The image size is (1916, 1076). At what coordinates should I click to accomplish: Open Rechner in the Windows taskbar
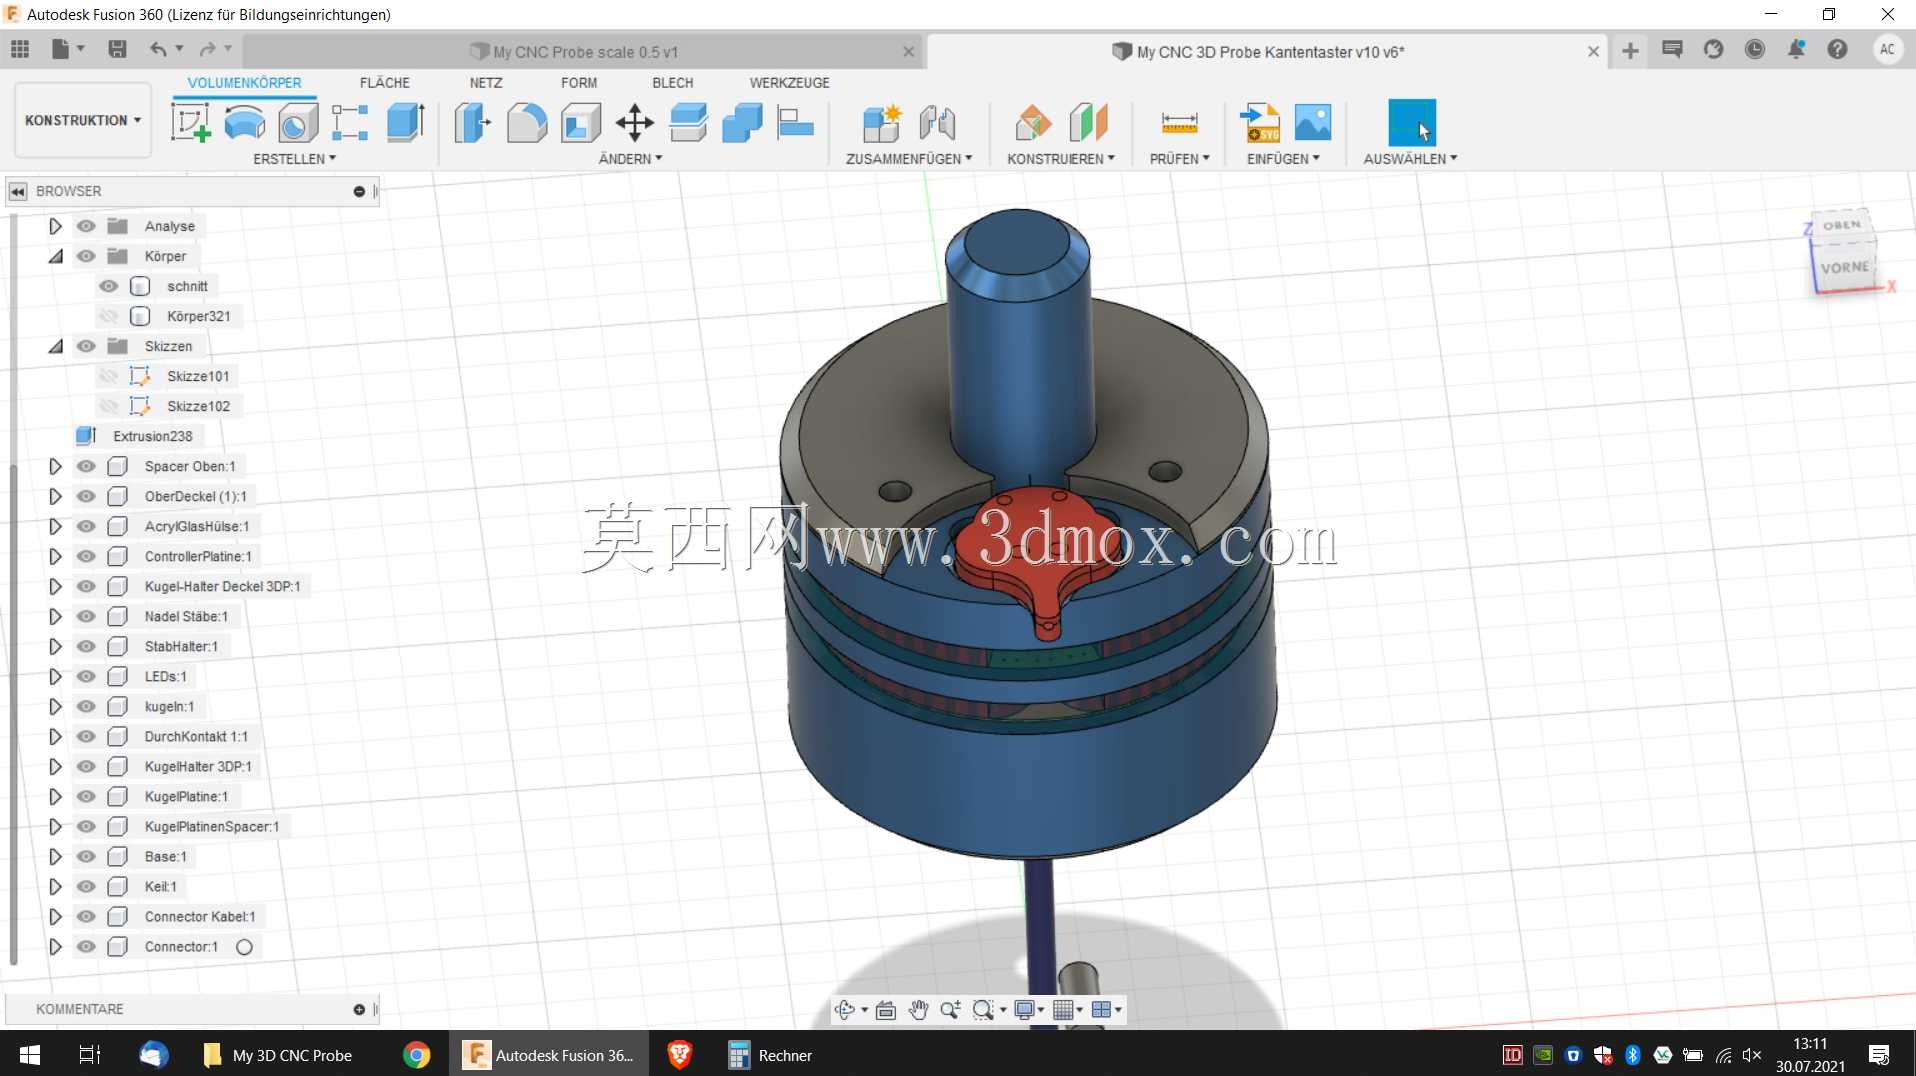coord(771,1055)
